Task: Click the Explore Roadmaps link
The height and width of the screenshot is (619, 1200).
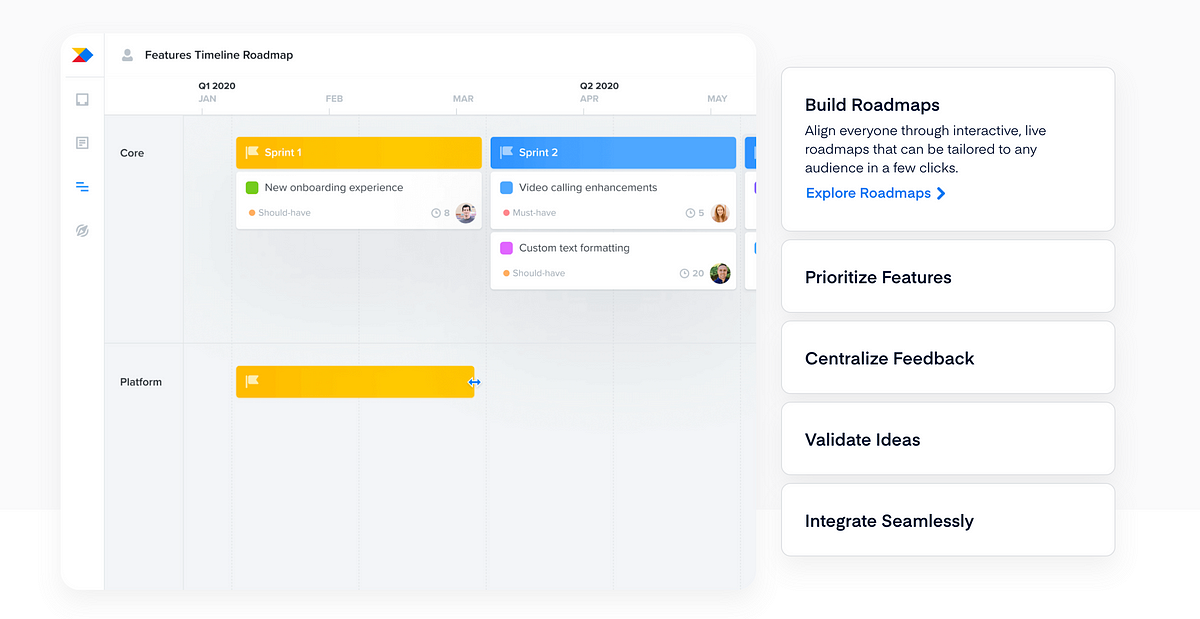Action: tap(868, 193)
